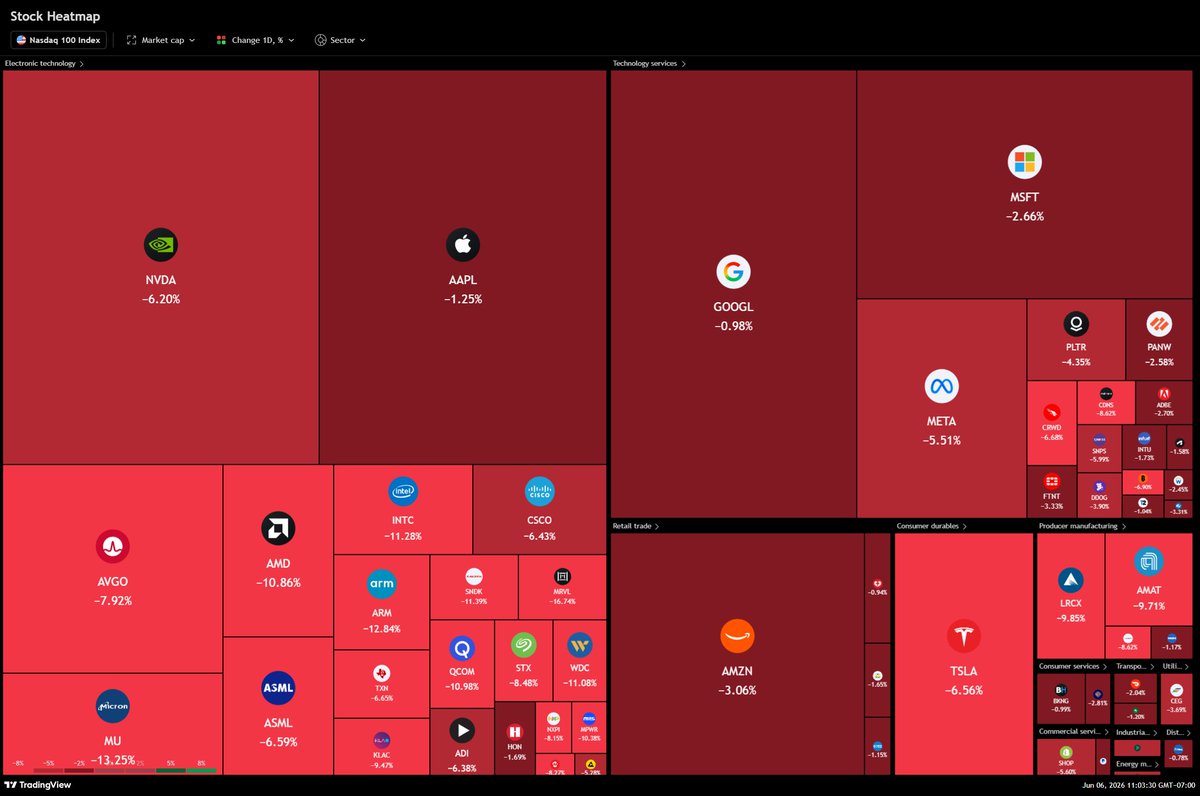This screenshot has height=796, width=1200.
Task: Click the ASML logo icon
Action: (x=278, y=689)
